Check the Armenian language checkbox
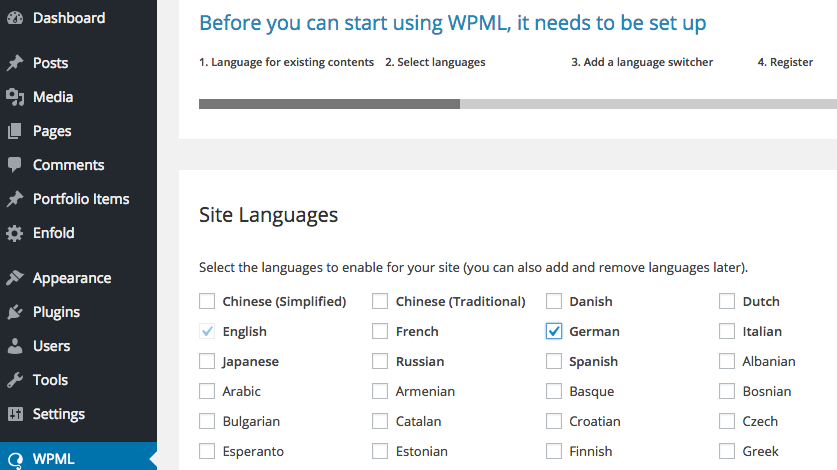This screenshot has width=837, height=470. coord(380,391)
